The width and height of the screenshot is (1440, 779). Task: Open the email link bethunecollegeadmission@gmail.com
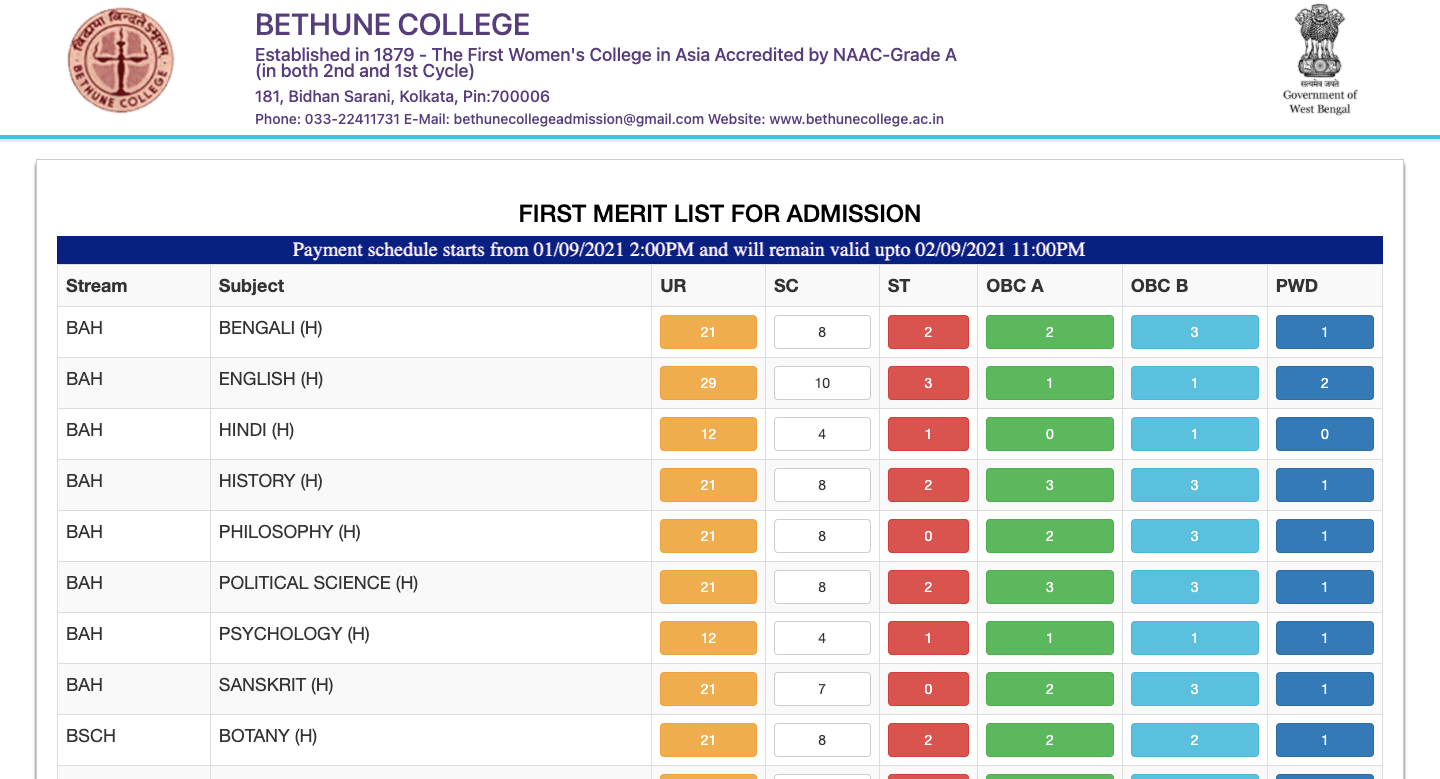point(578,119)
